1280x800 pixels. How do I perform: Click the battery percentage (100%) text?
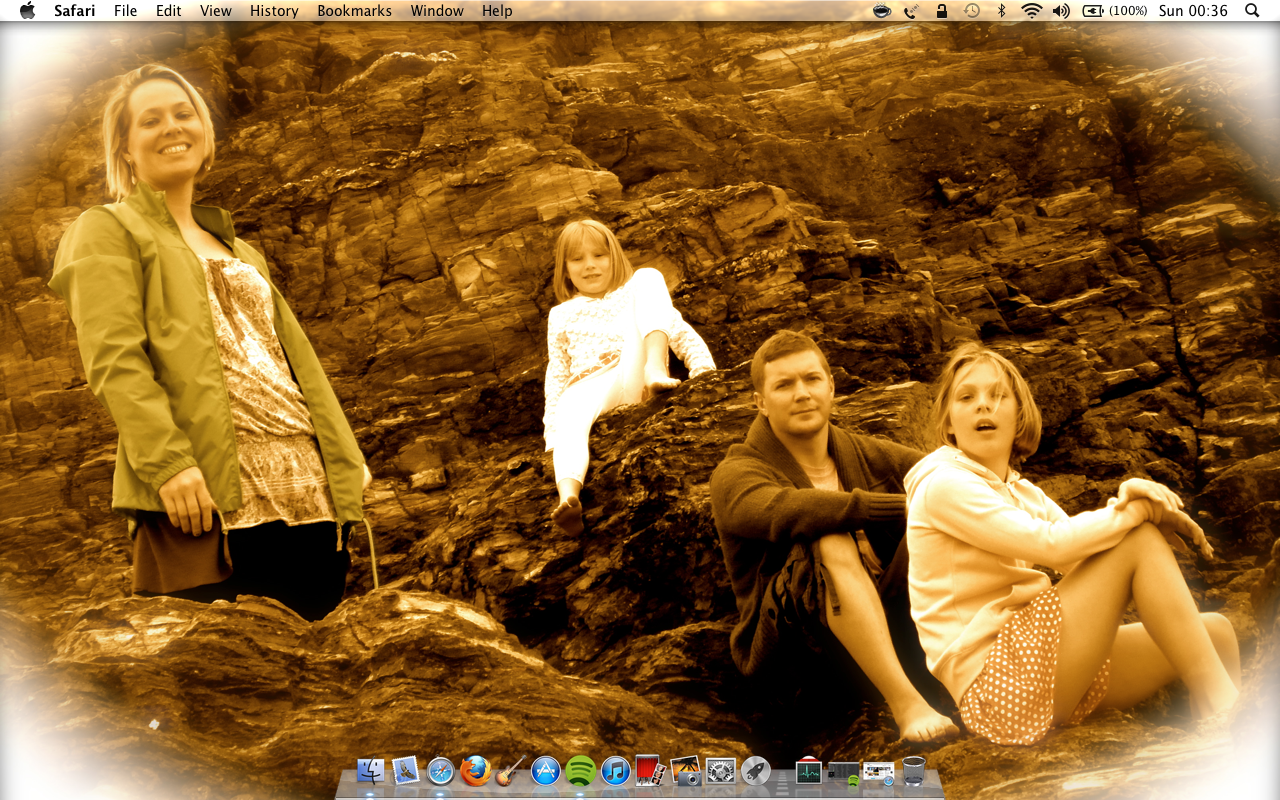[x=1128, y=11]
